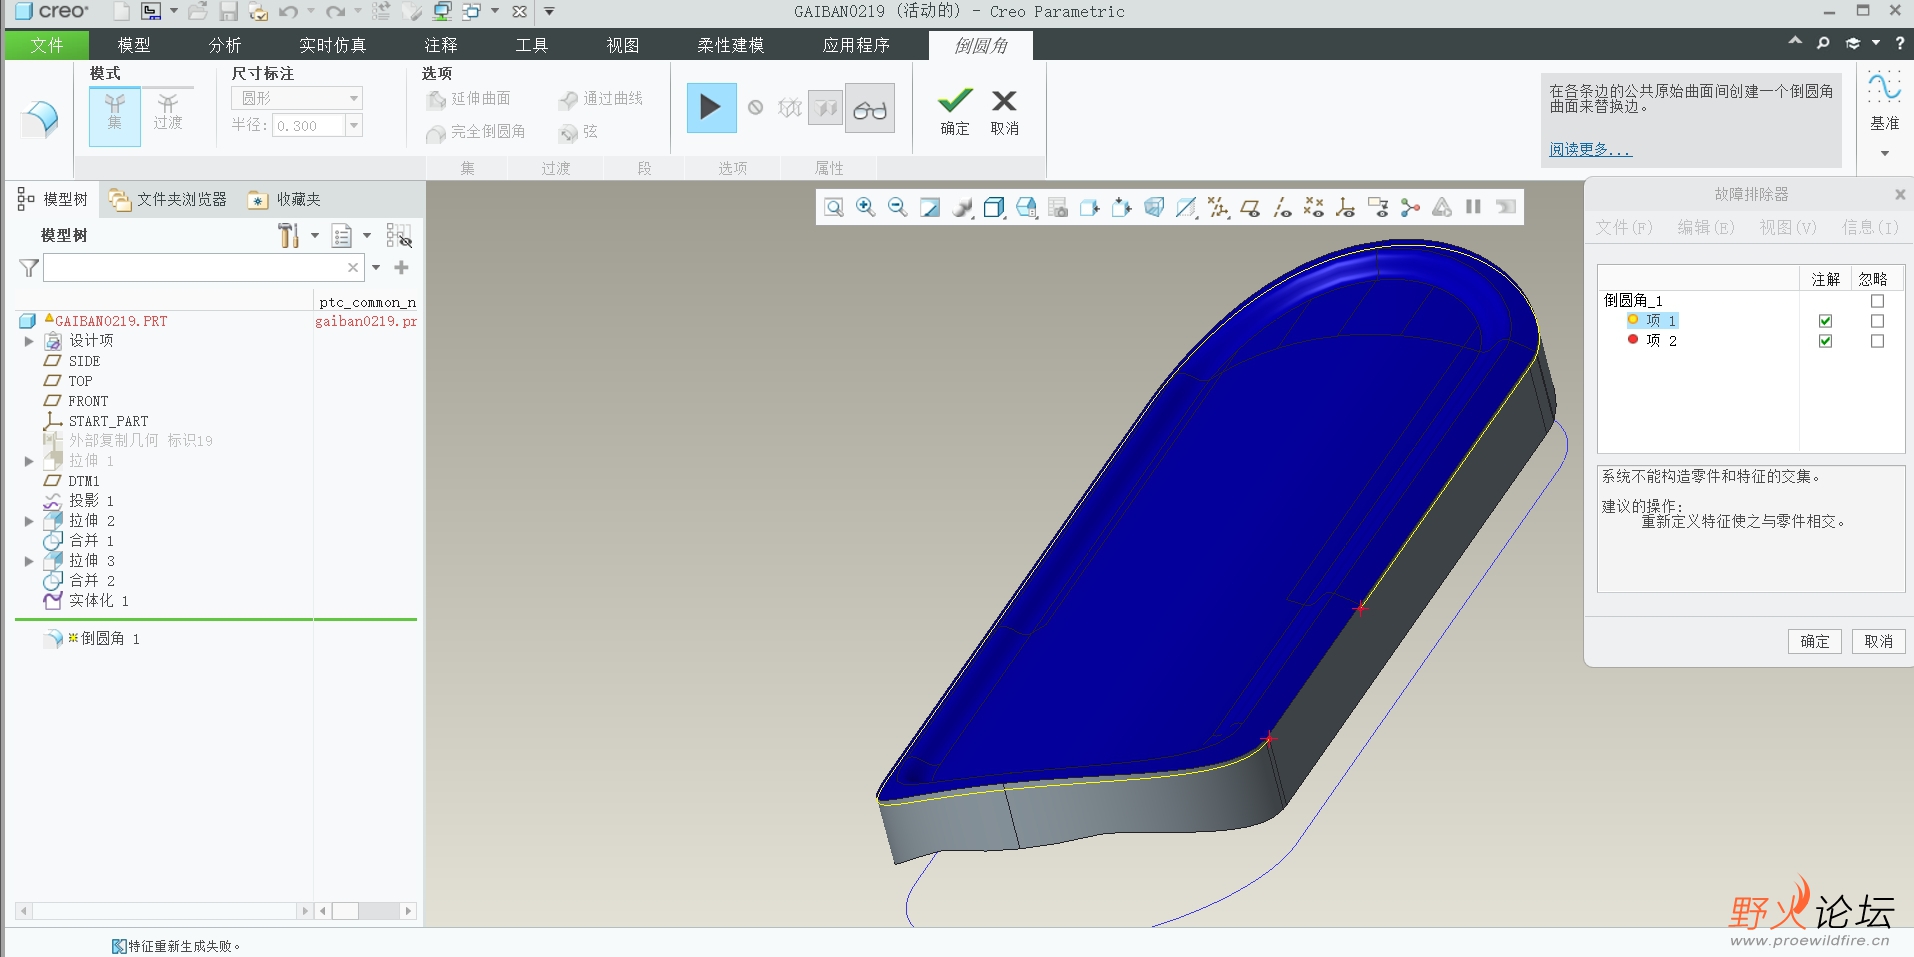The image size is (1914, 957).
Task: Toggle annotation checkbox for item 2
Action: pyautogui.click(x=1825, y=341)
